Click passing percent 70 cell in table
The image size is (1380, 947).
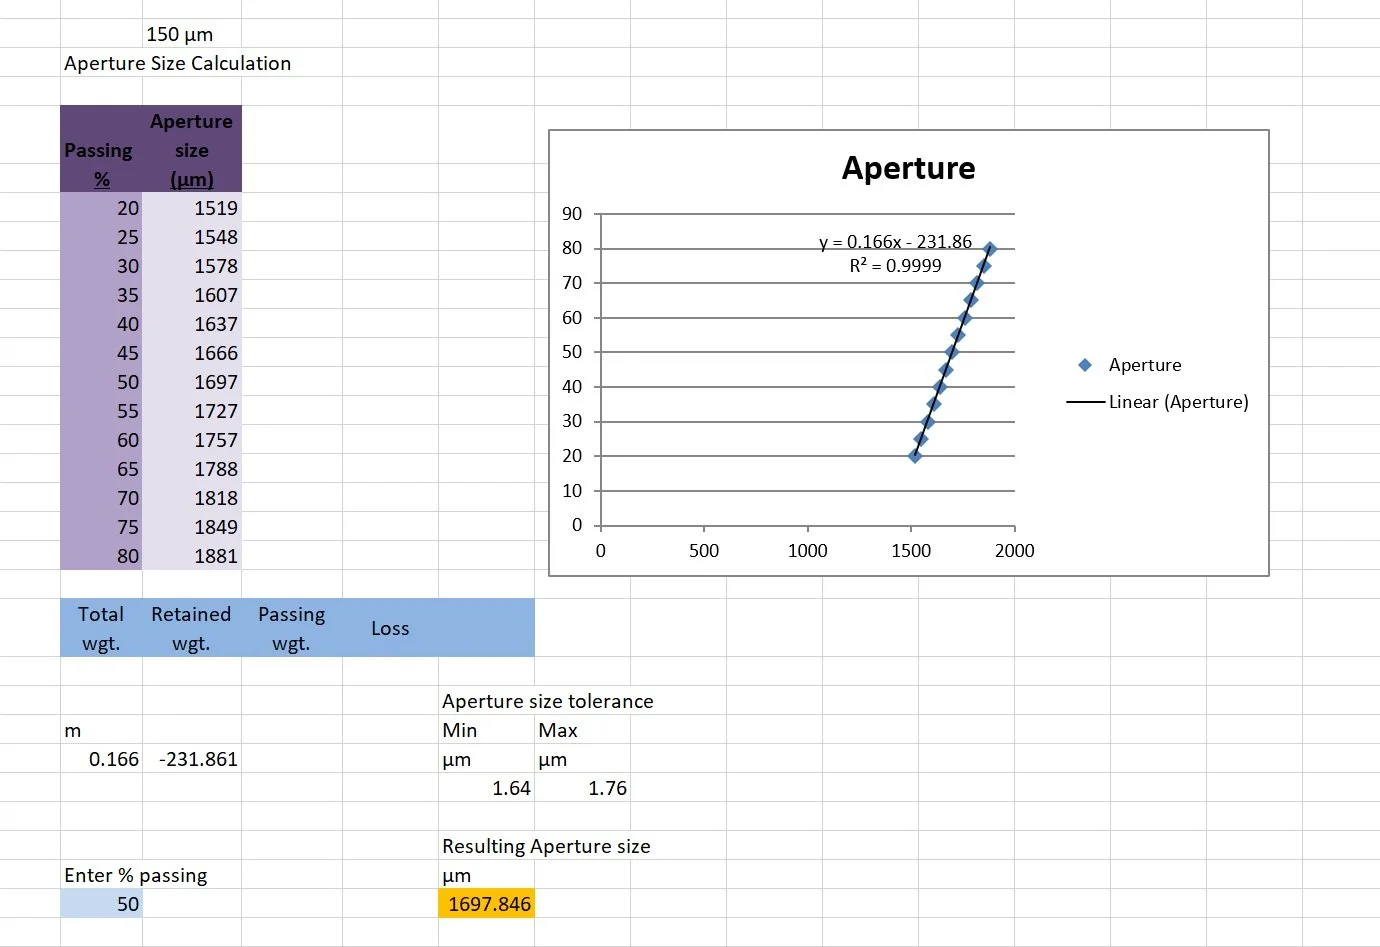[x=101, y=498]
